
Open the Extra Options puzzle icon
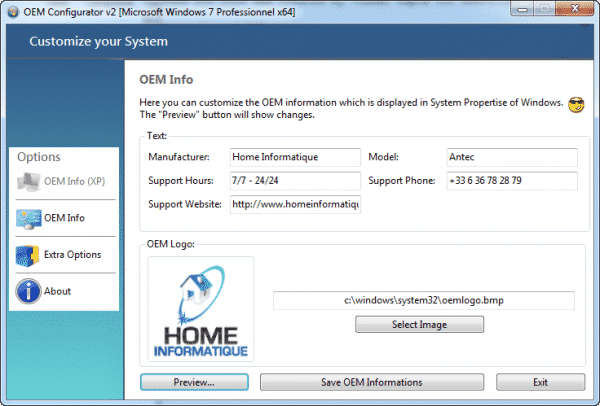tap(28, 255)
